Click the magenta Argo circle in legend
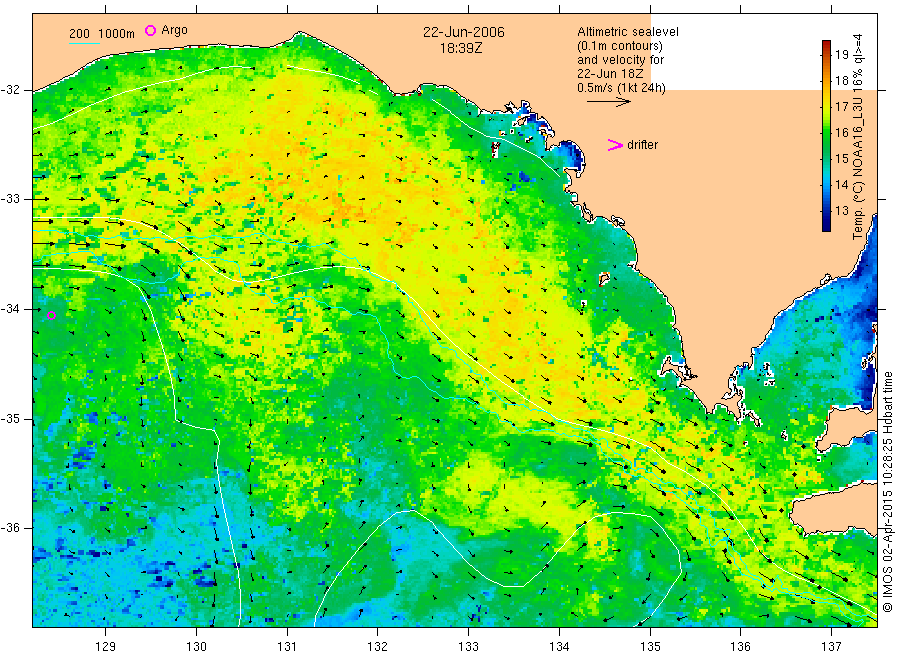900x660 pixels. pyautogui.click(x=150, y=30)
